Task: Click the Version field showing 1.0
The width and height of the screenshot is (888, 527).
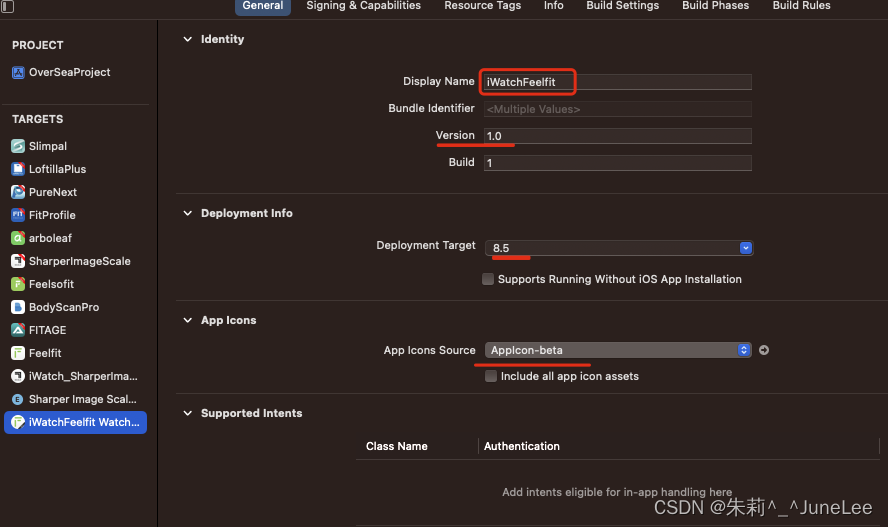Action: [618, 136]
